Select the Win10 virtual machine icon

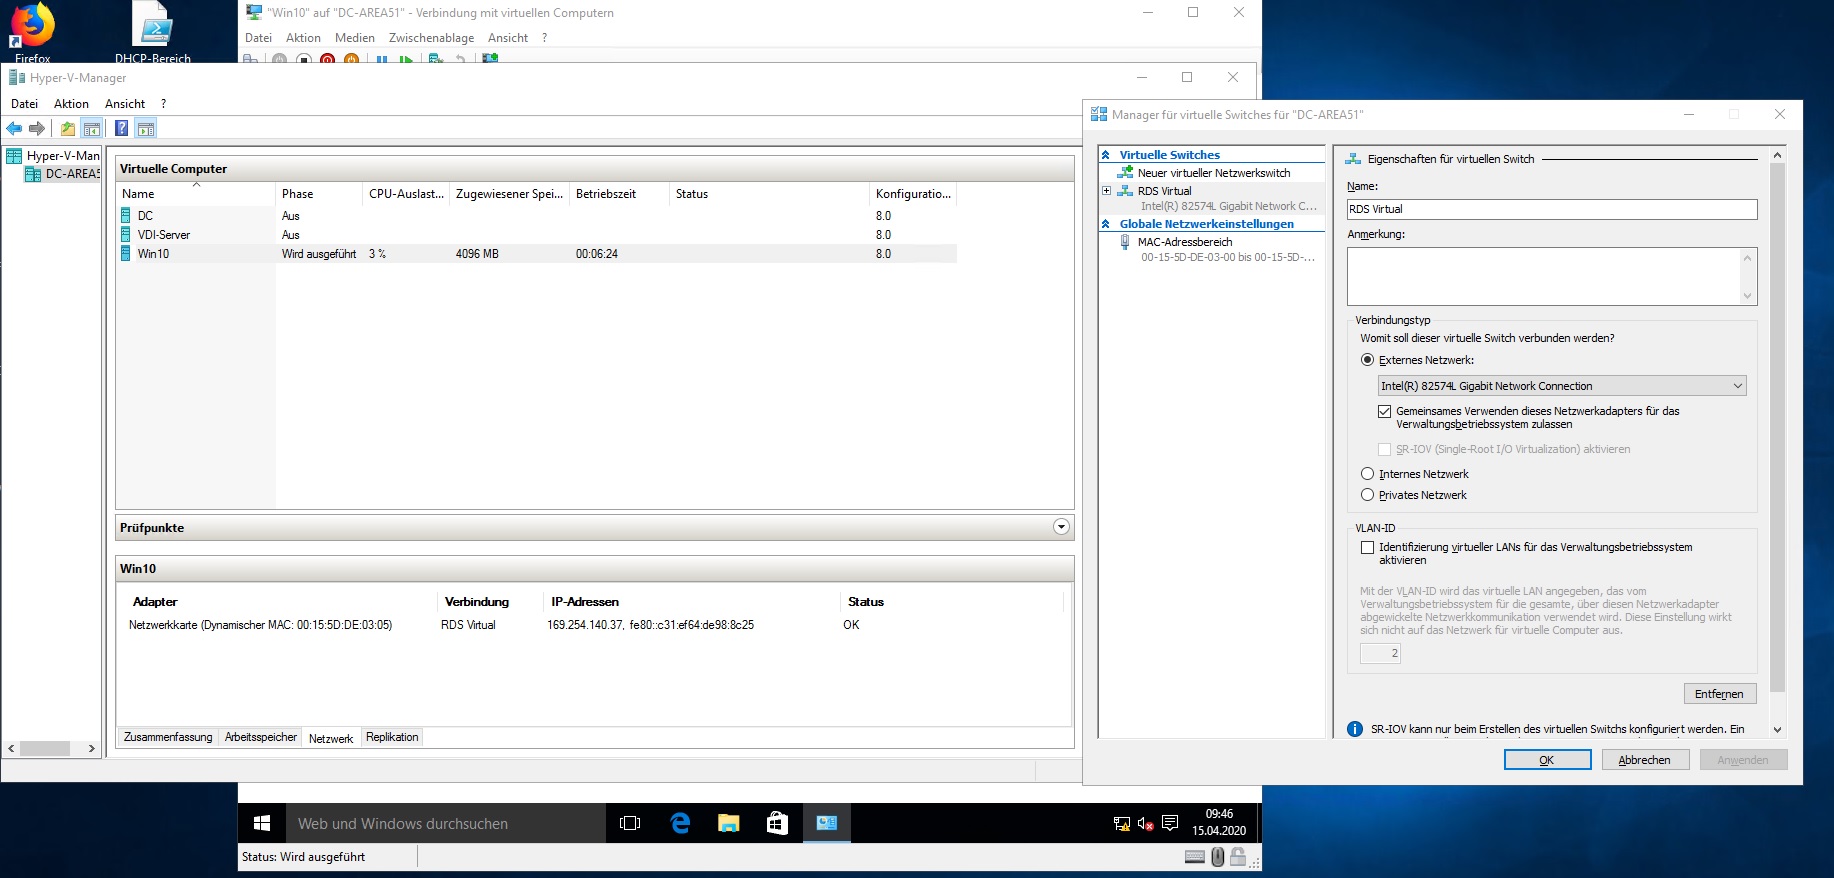point(126,253)
